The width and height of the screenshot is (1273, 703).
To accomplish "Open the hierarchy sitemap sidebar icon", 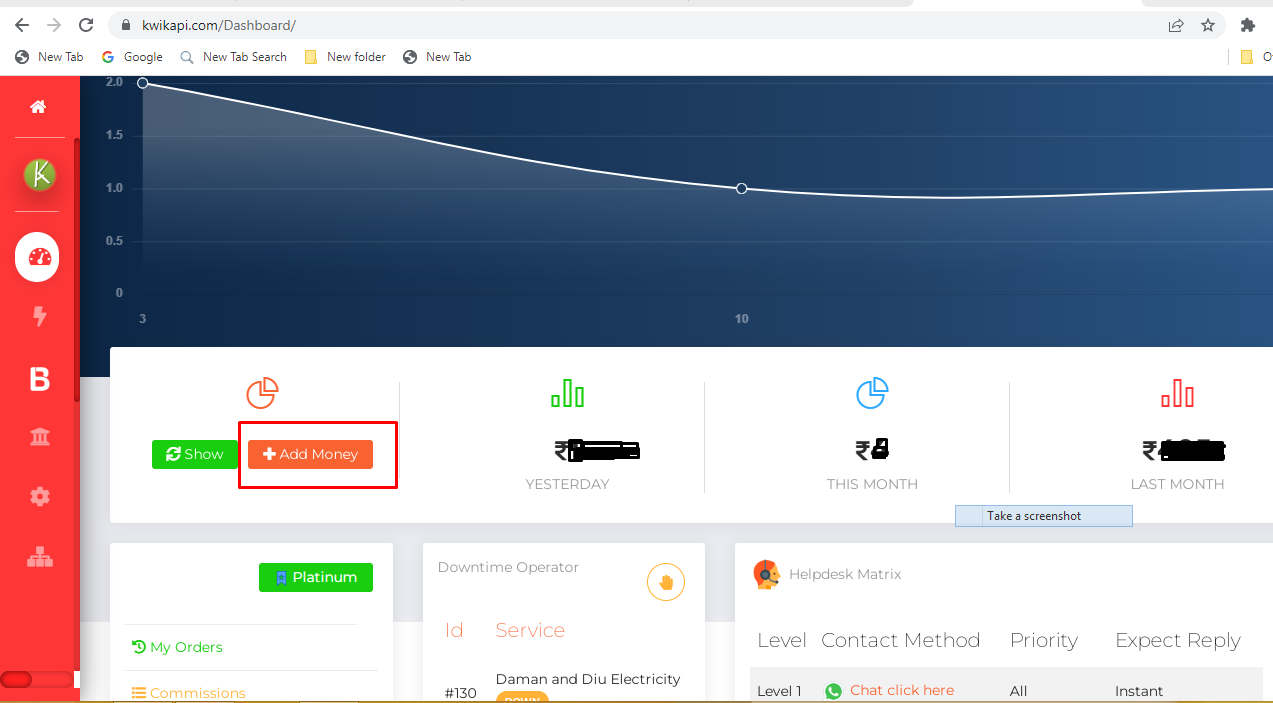I will [39, 558].
